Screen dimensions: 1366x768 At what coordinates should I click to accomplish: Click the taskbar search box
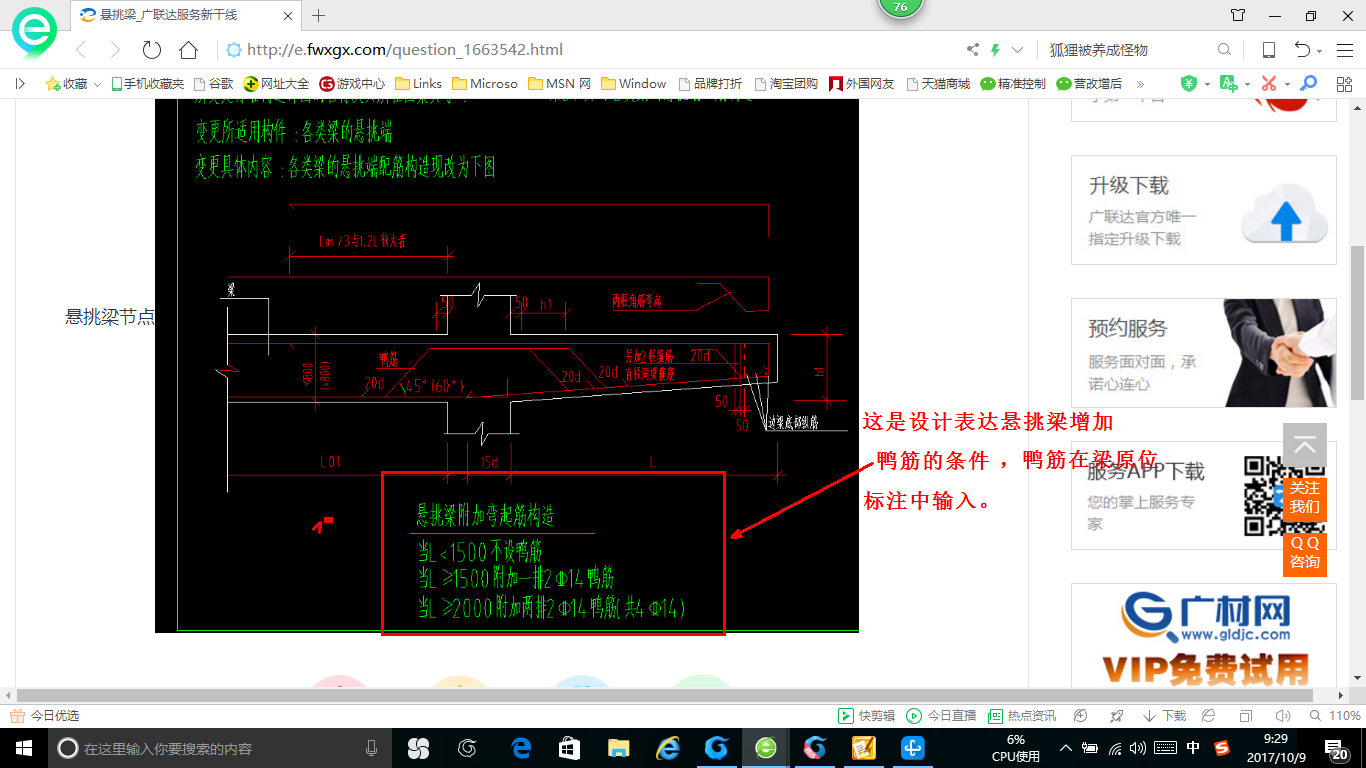pyautogui.click(x=218, y=748)
